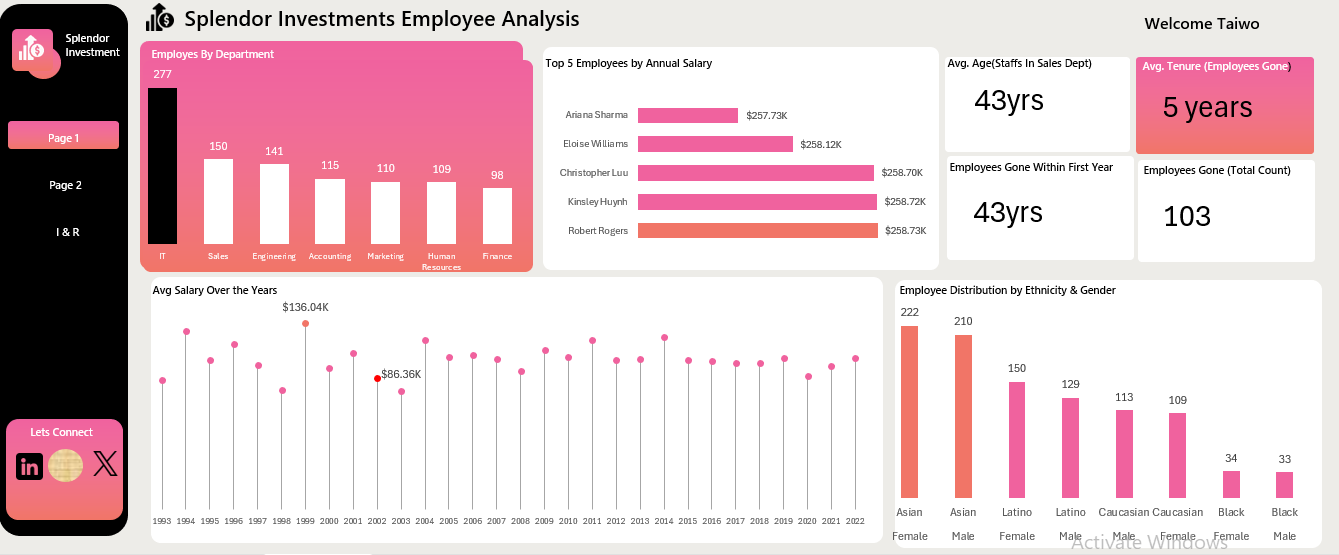This screenshot has width=1339, height=555.
Task: Click the Employees Gone total 103 value
Action: [1188, 216]
